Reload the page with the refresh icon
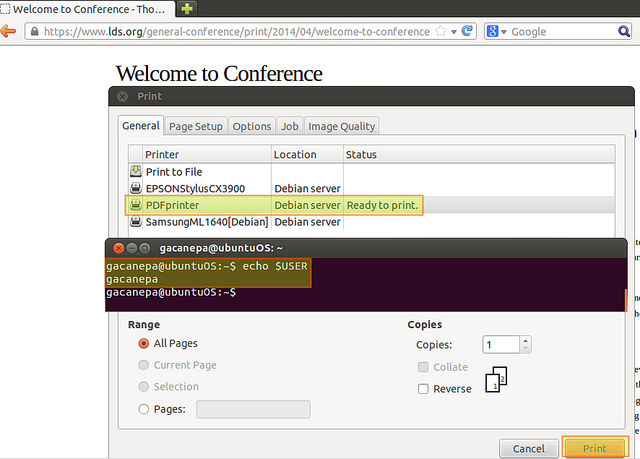 pos(467,32)
